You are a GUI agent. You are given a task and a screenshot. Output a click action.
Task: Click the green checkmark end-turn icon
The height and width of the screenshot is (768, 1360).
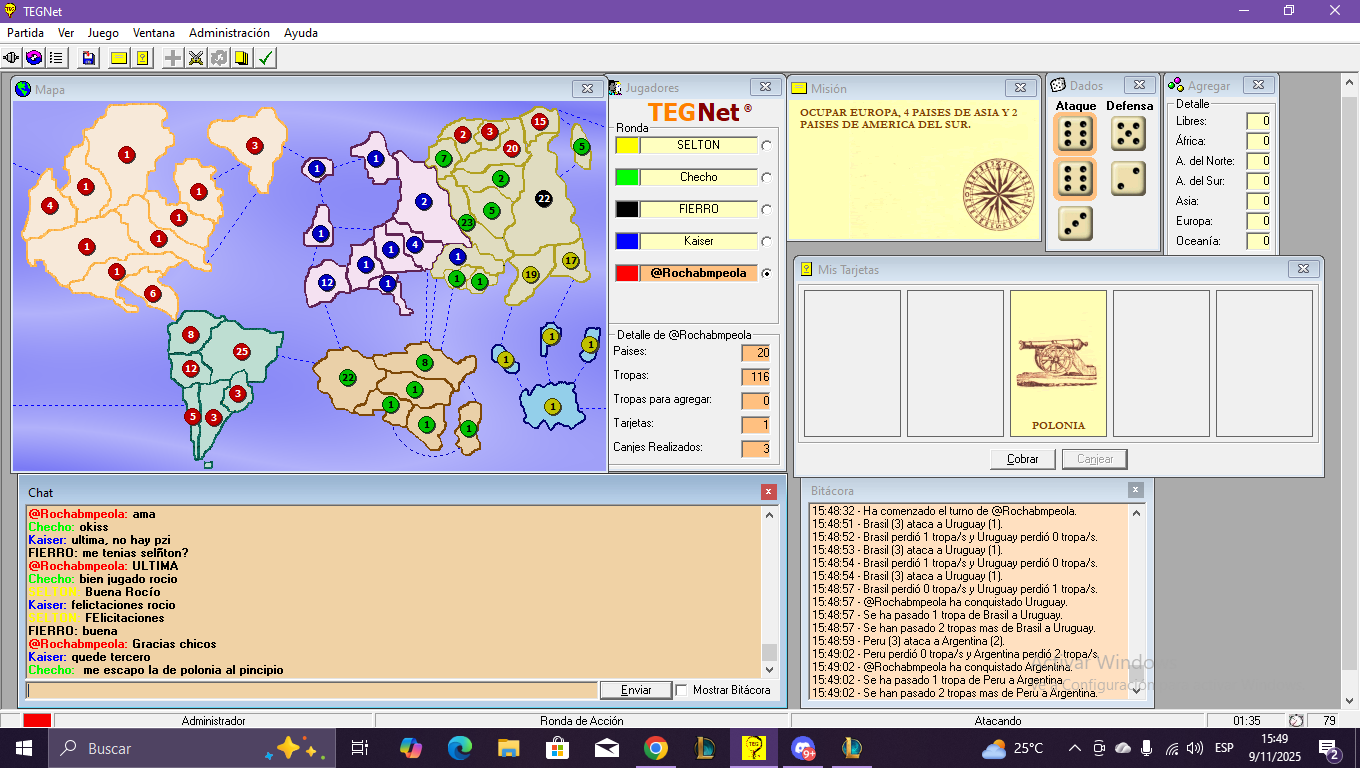click(265, 58)
